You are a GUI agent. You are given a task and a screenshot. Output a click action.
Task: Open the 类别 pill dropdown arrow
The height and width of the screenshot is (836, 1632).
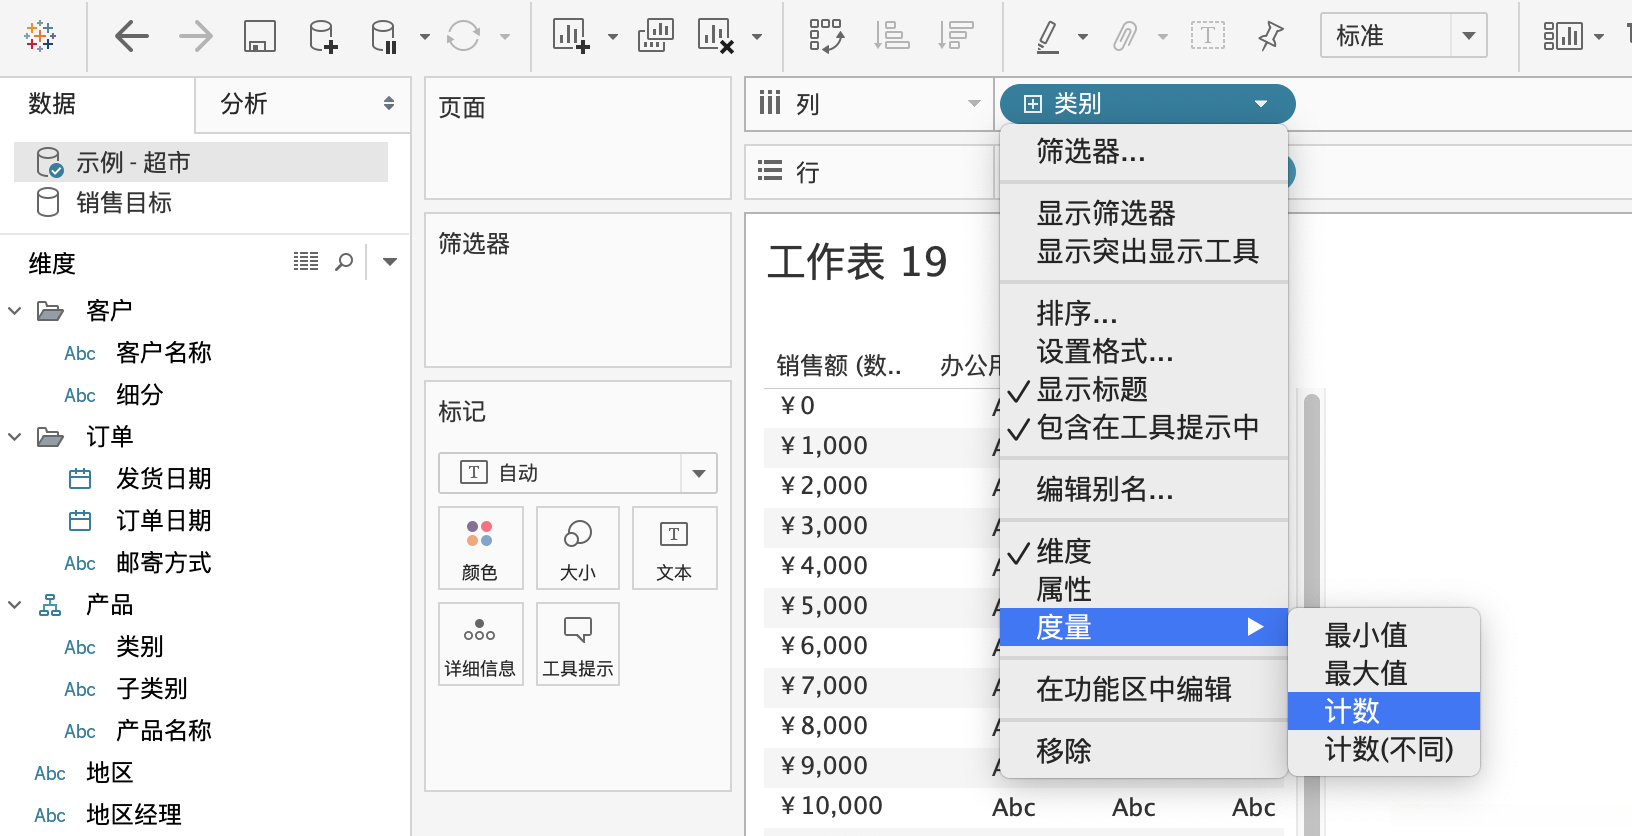click(x=1261, y=104)
